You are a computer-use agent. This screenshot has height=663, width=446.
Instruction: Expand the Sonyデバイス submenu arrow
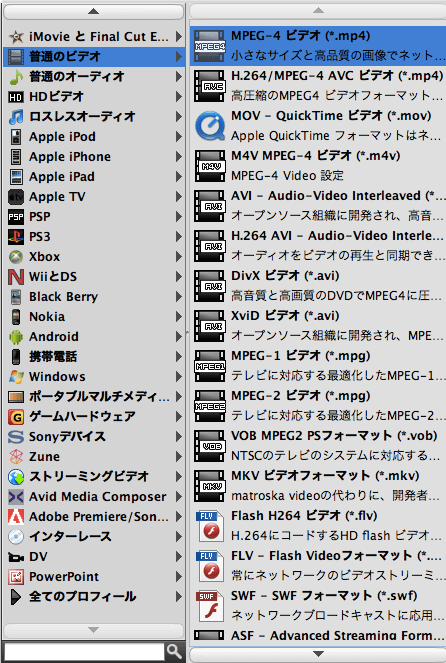[179, 436]
